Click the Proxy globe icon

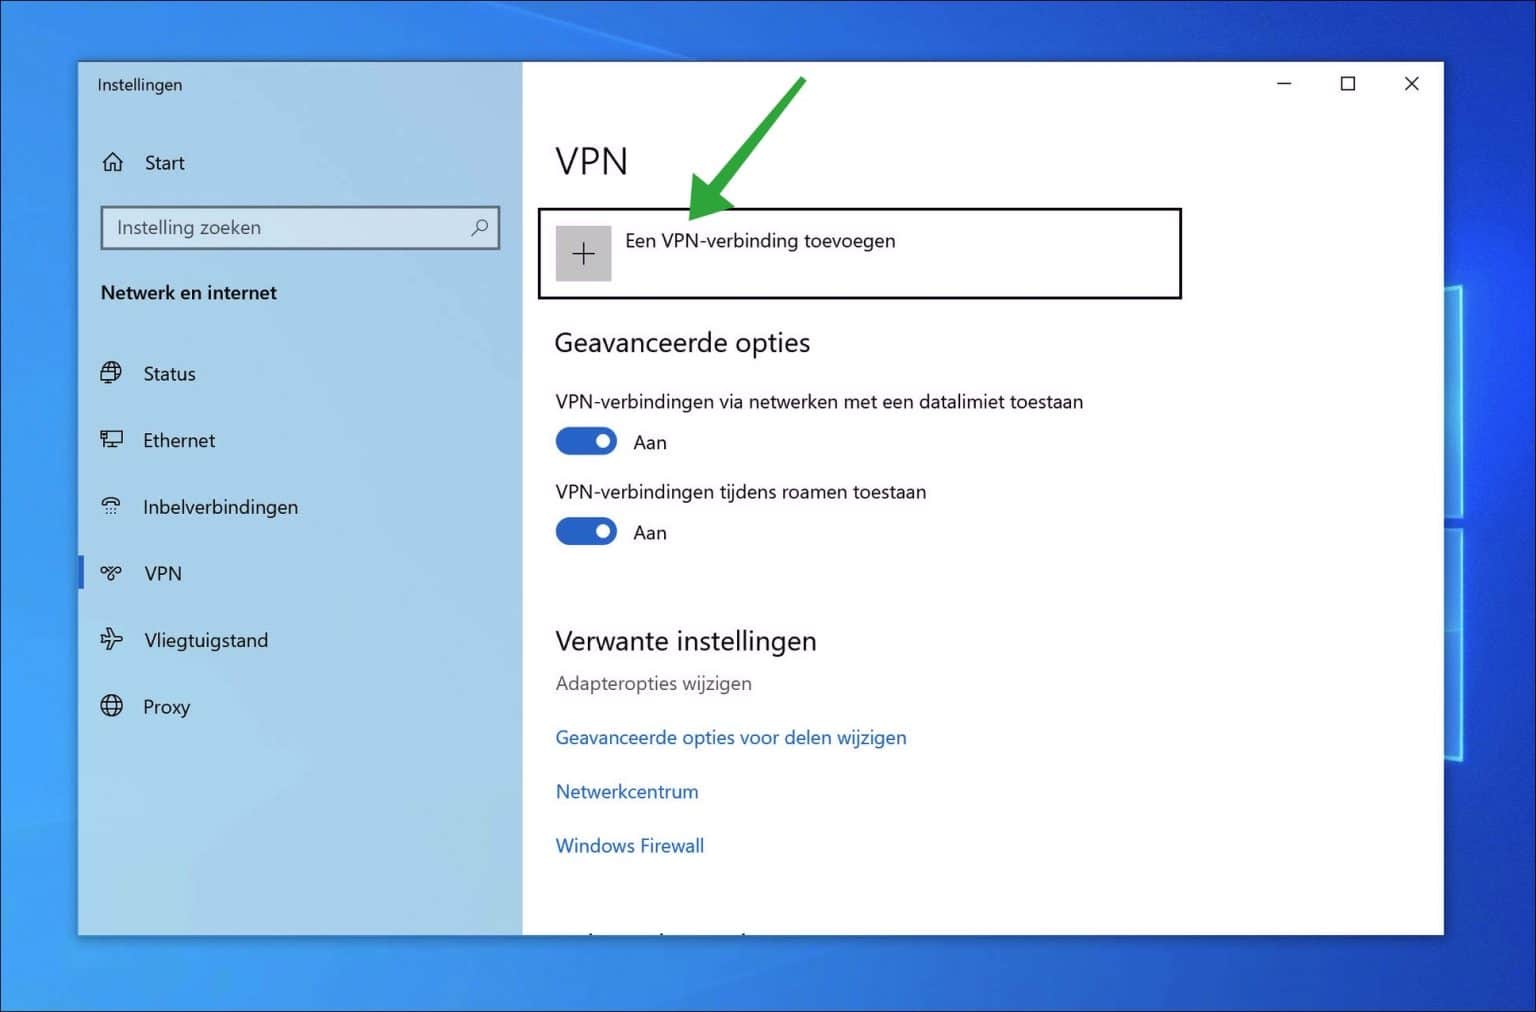click(x=111, y=706)
